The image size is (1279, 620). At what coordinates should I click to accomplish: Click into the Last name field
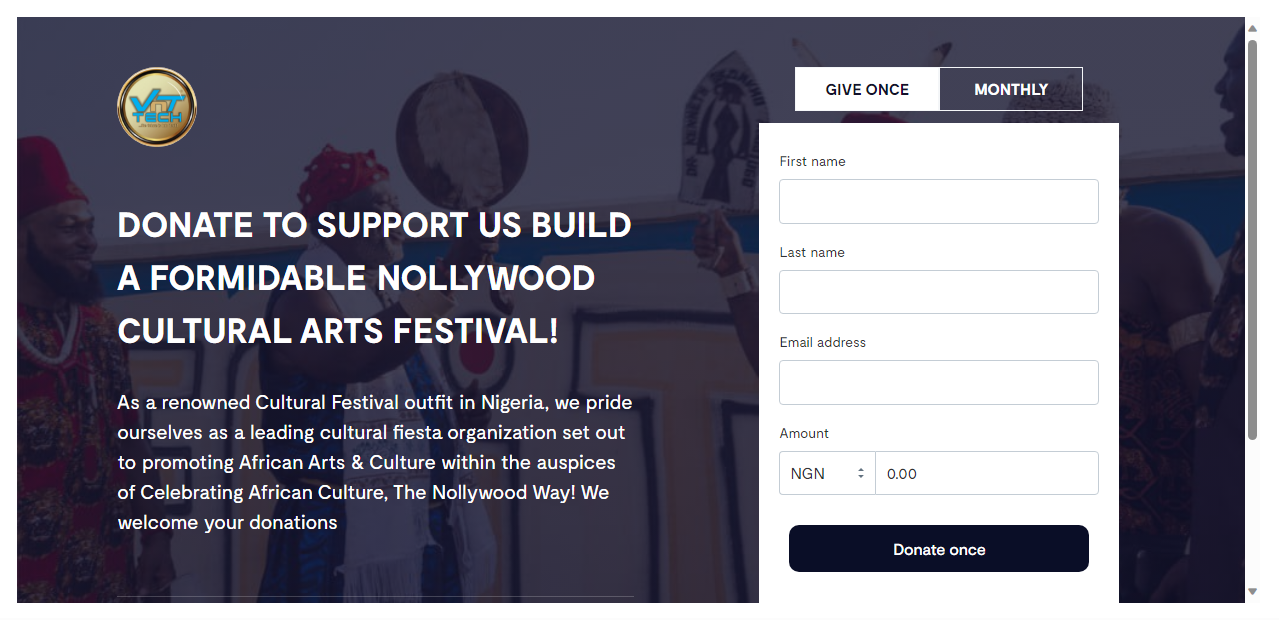click(938, 292)
